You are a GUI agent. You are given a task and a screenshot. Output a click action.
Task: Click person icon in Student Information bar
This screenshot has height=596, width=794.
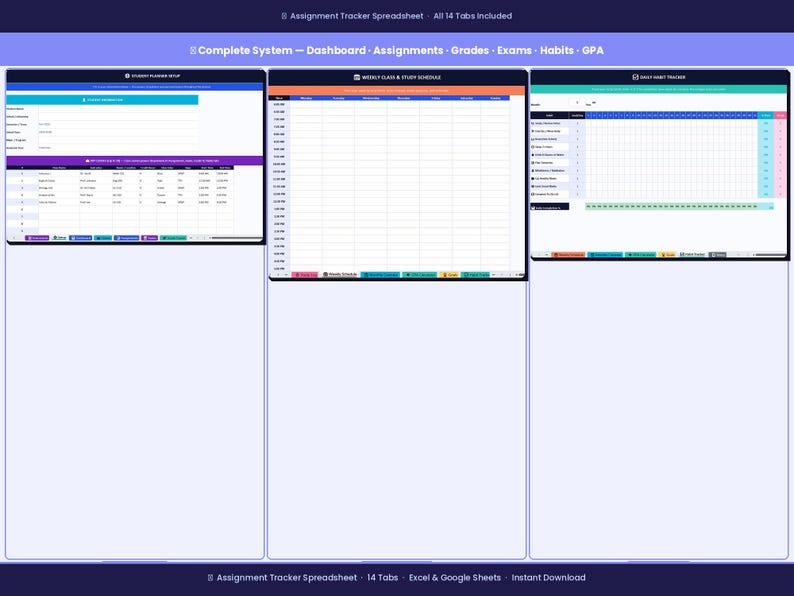click(x=84, y=100)
